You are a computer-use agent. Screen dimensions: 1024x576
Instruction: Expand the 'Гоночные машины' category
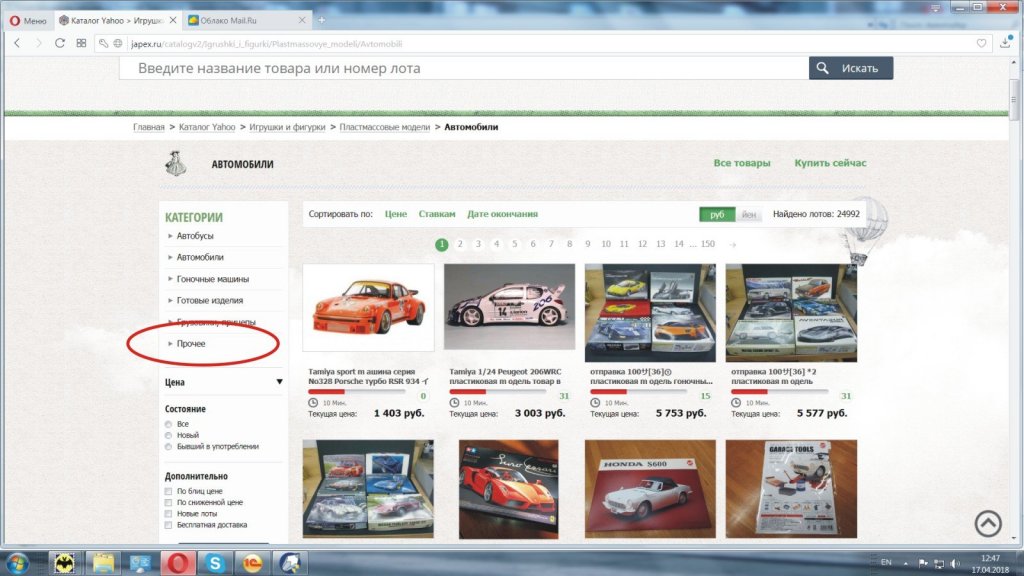(212, 279)
